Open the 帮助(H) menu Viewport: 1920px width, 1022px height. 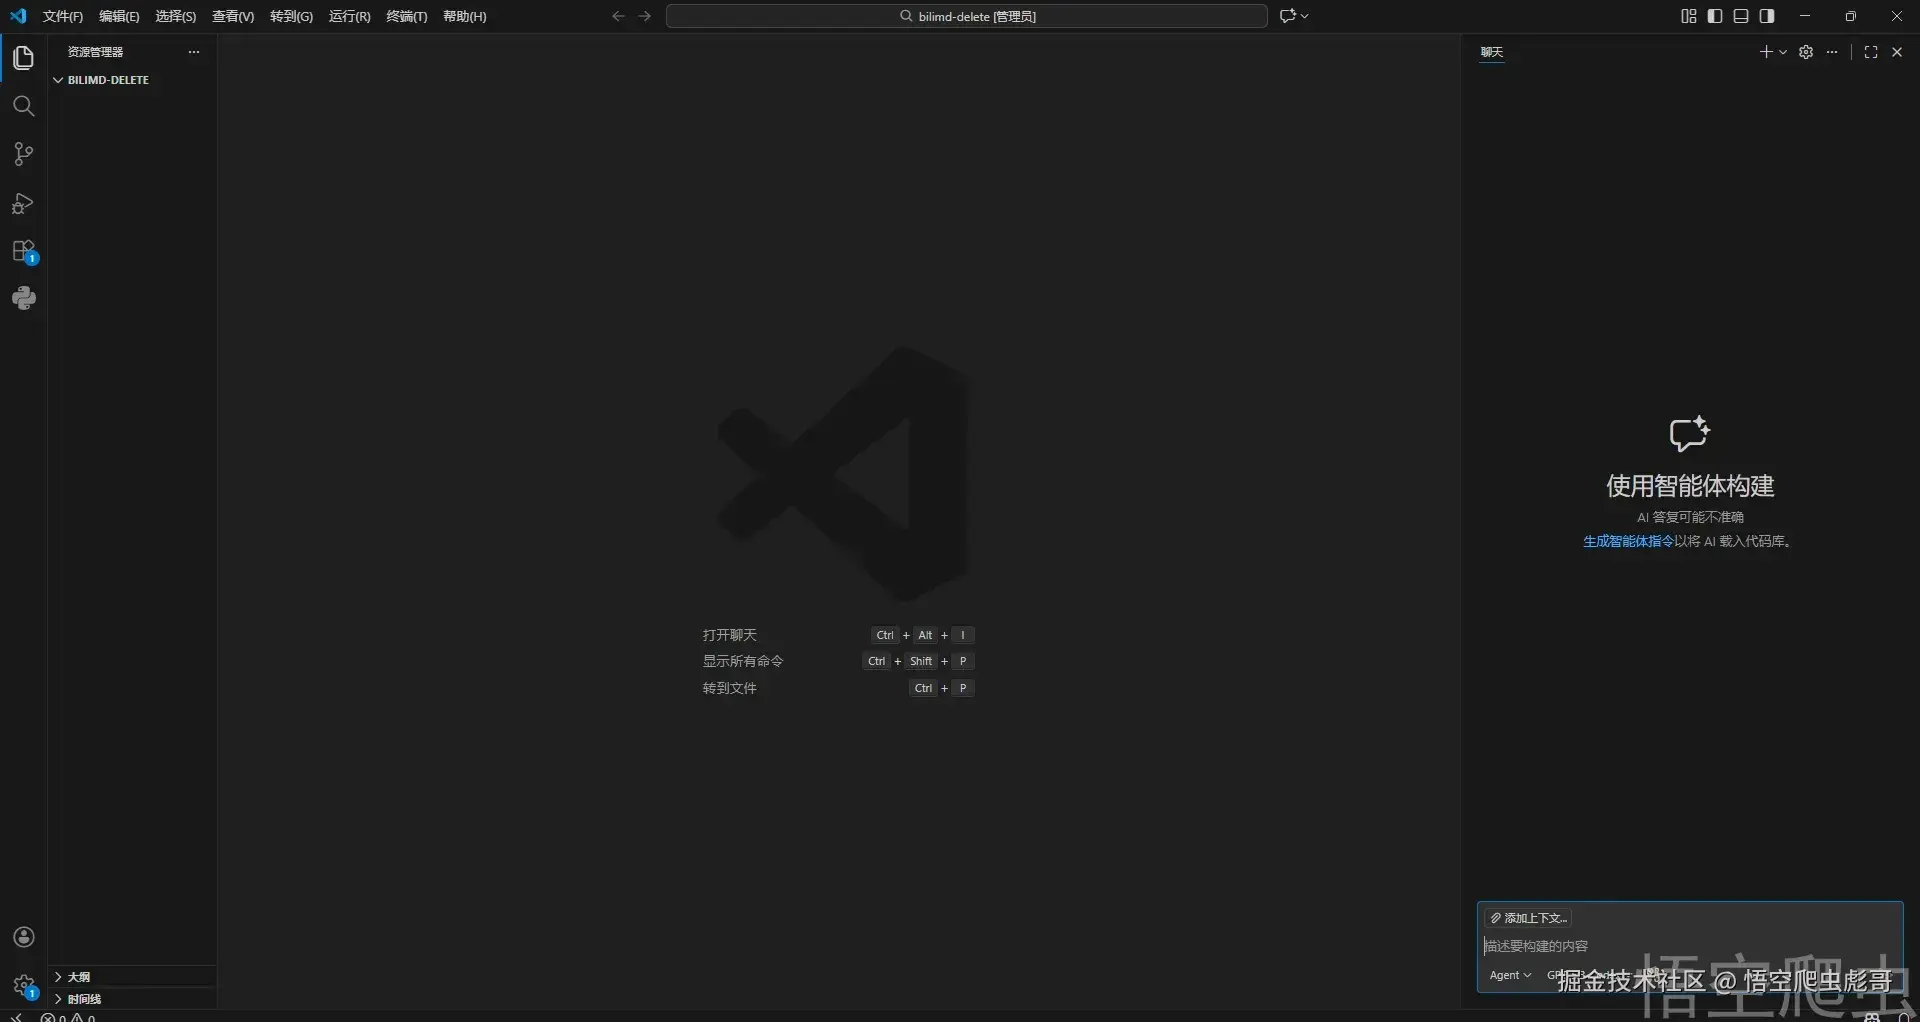click(465, 17)
